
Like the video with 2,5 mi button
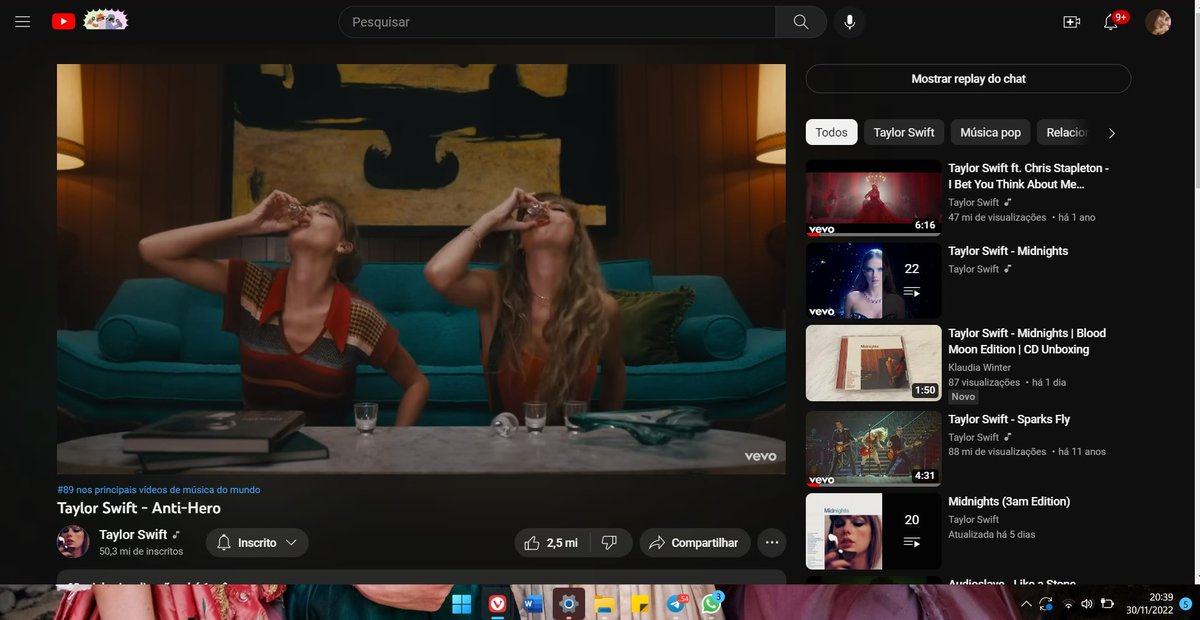pos(551,542)
